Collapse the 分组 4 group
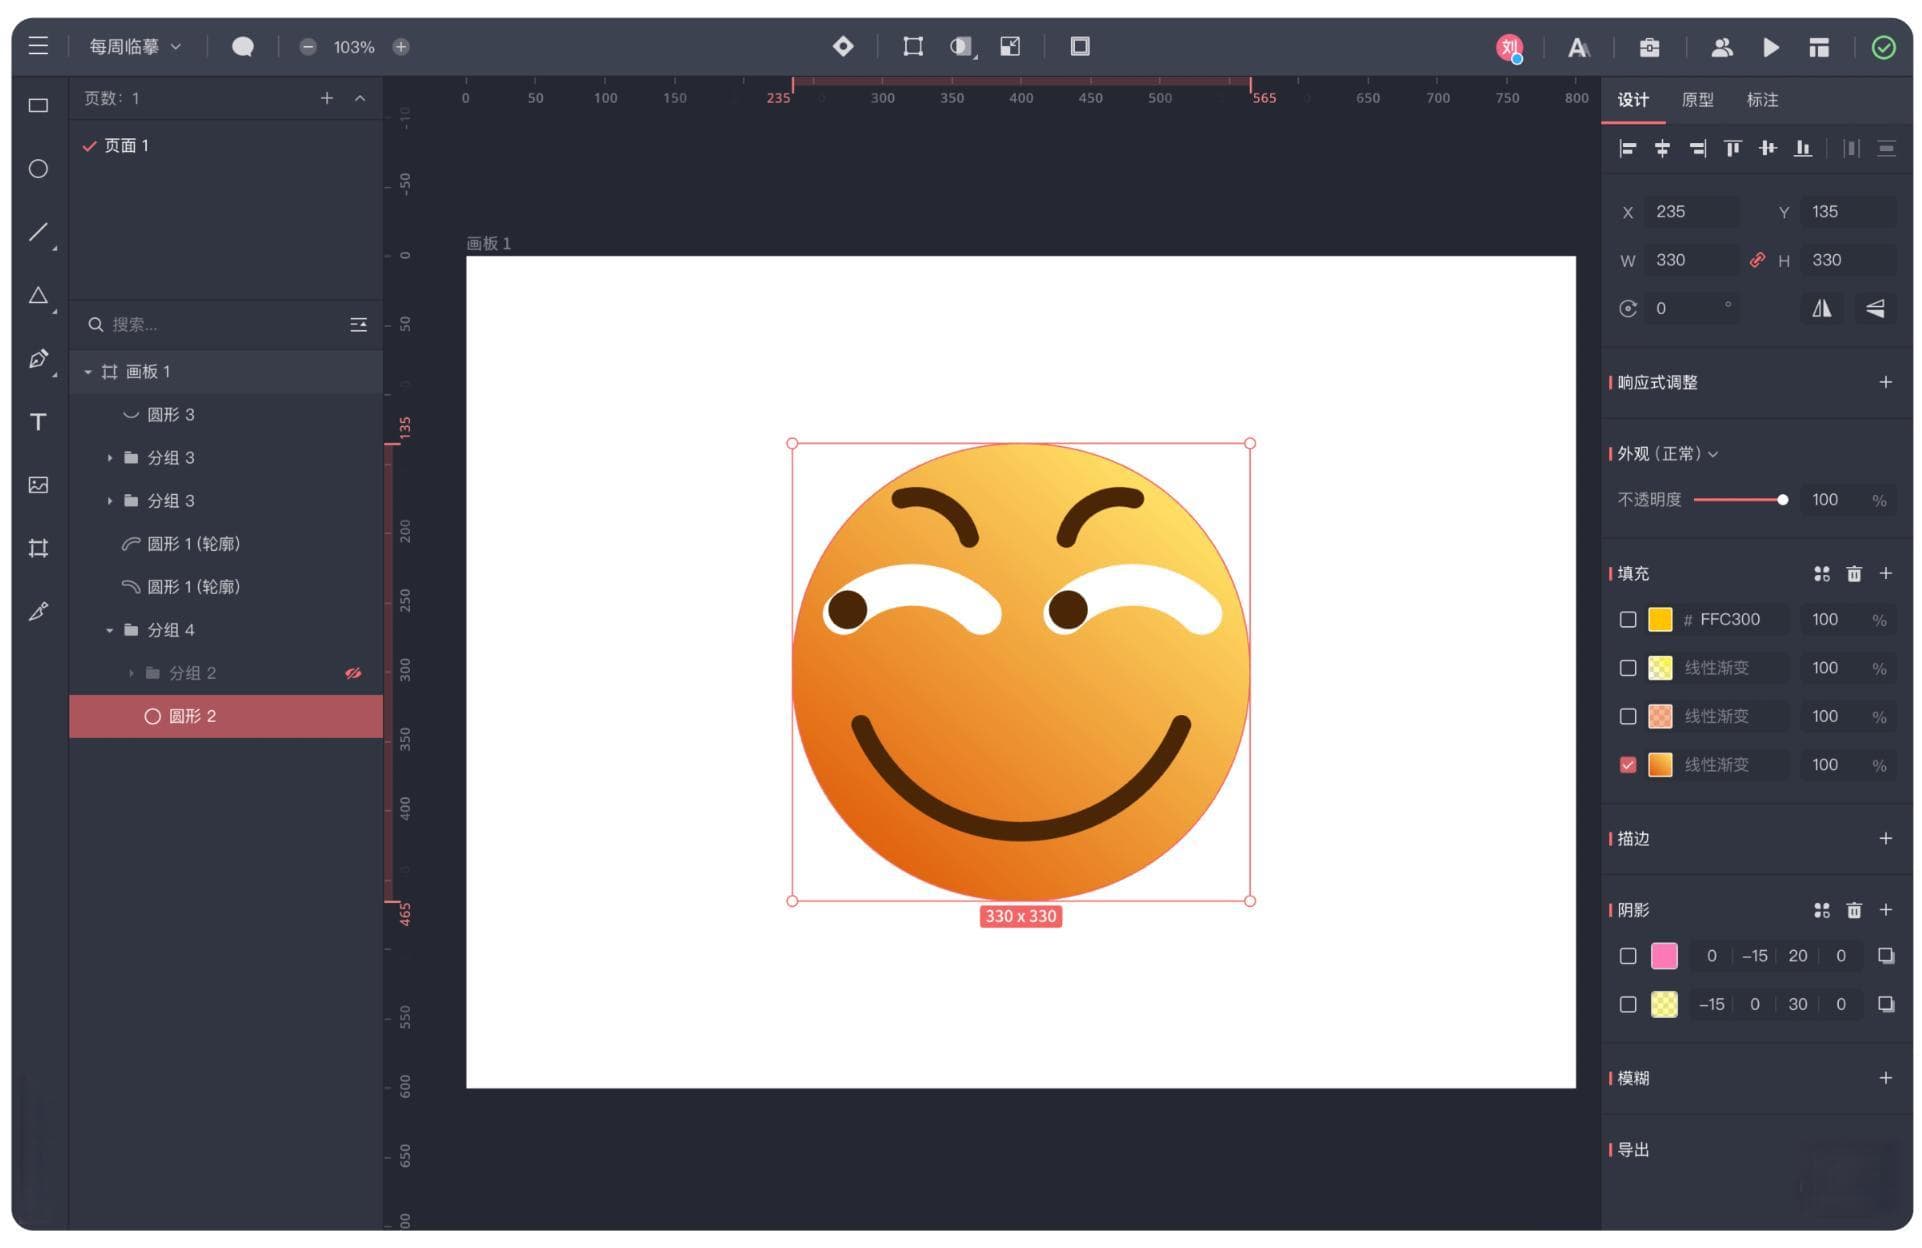The image size is (1922, 1248). coord(110,630)
